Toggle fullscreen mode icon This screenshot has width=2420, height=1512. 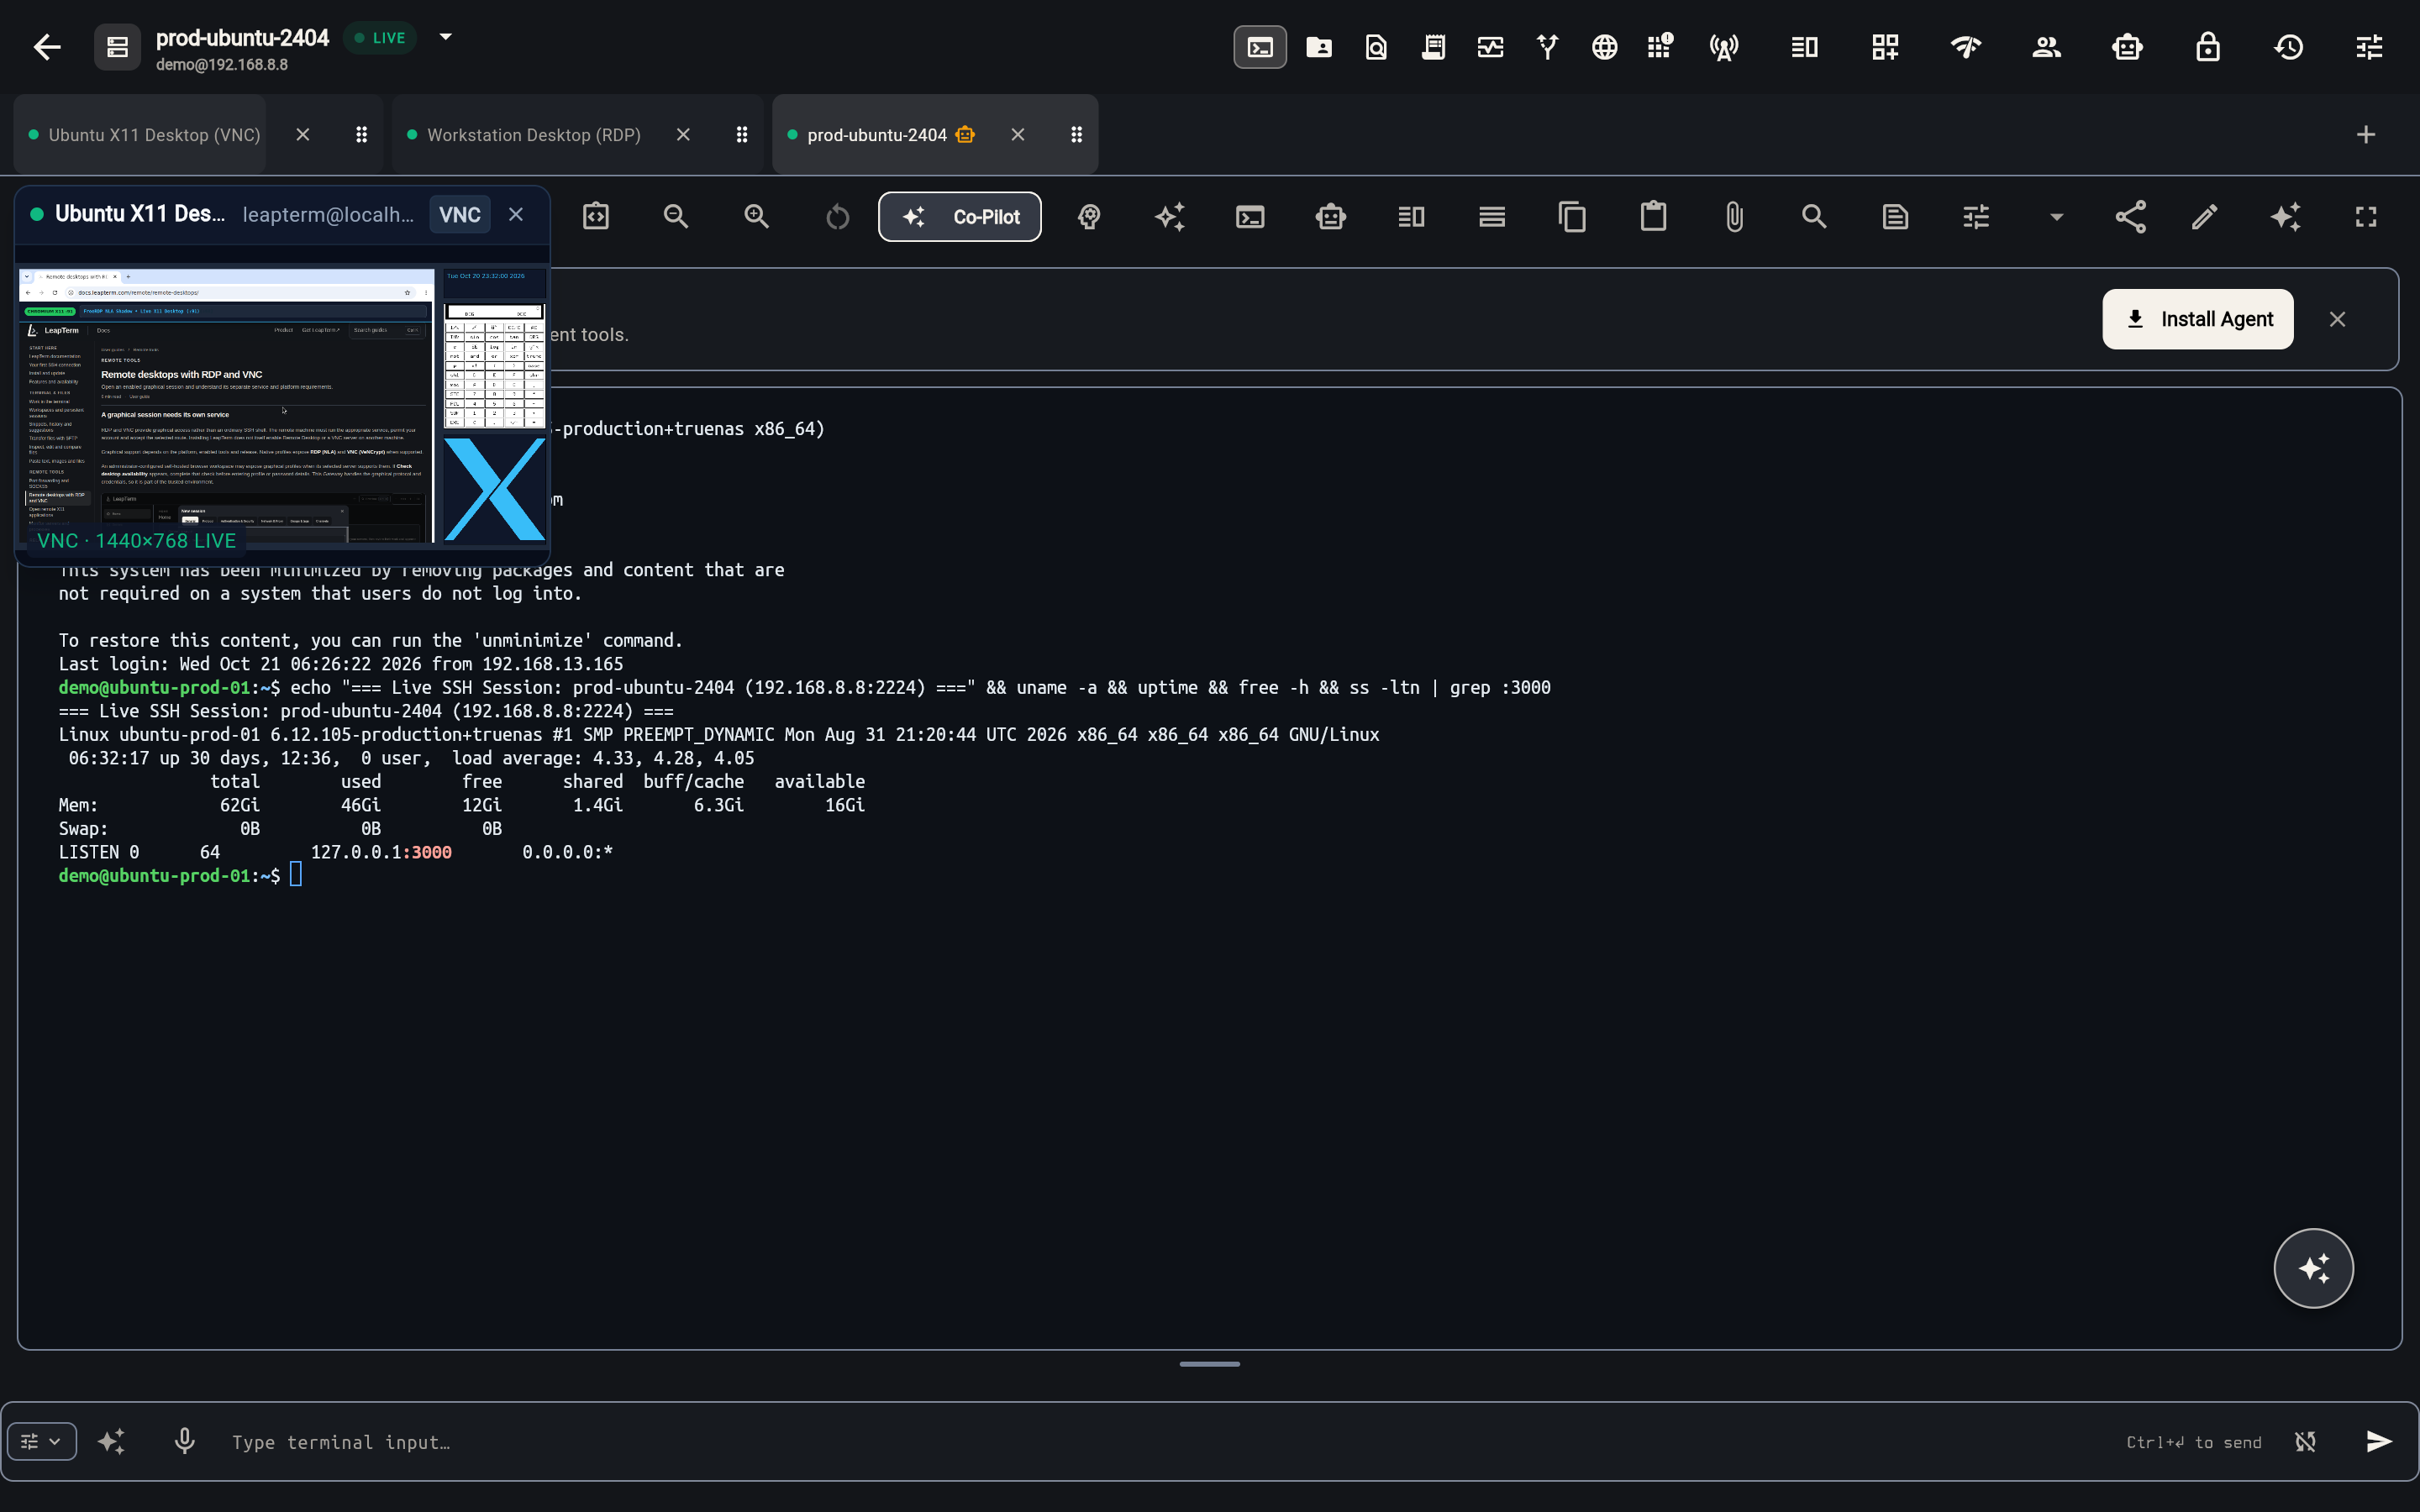(x=2366, y=217)
